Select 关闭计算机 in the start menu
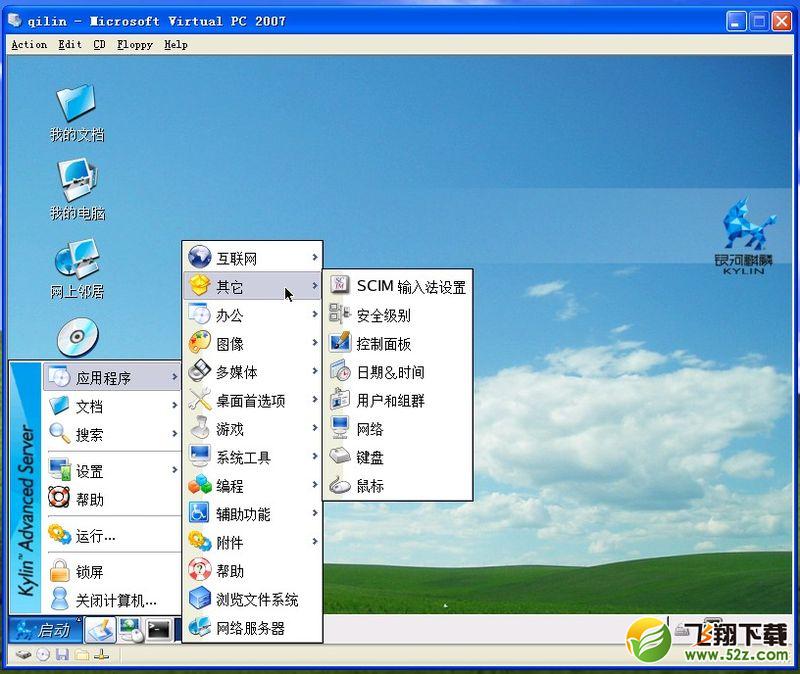800x674 pixels. [115, 600]
